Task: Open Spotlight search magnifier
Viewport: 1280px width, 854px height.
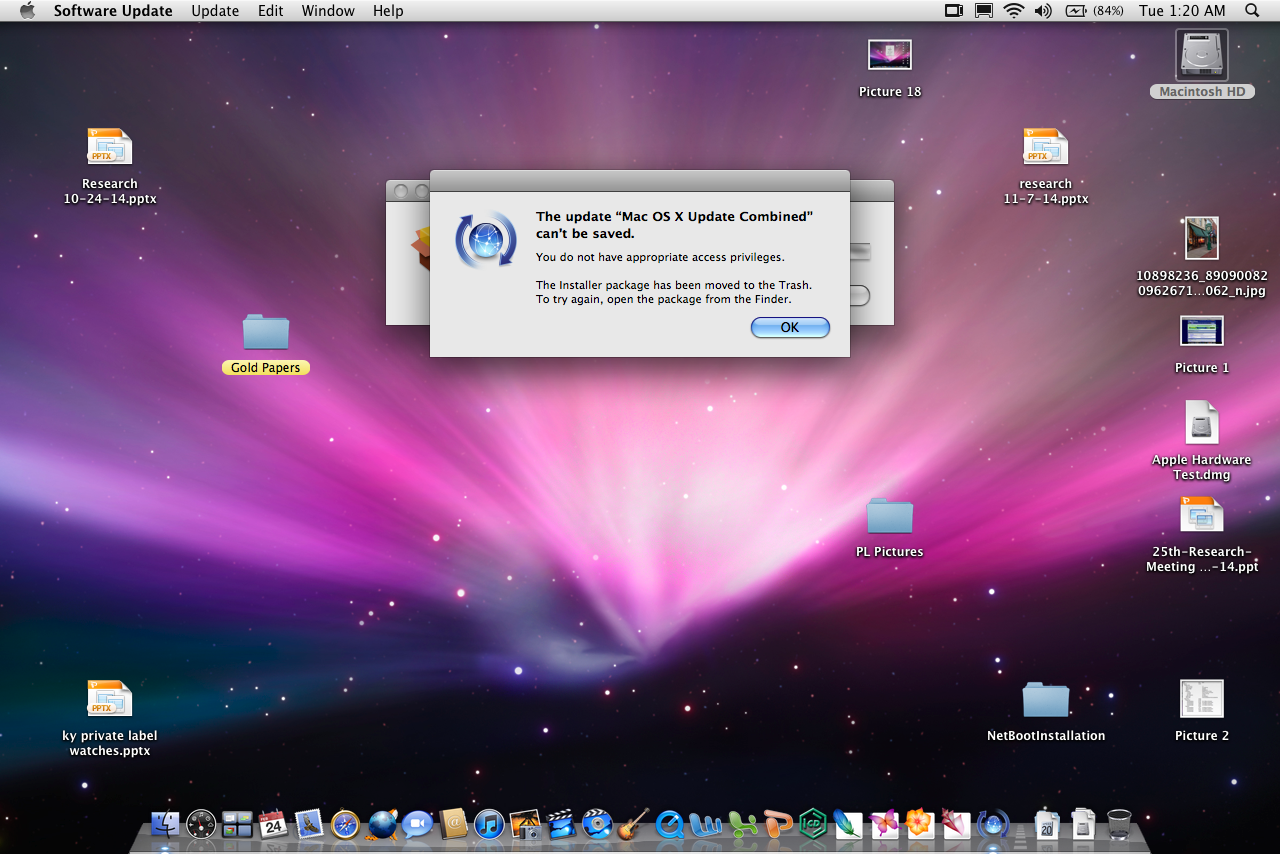Action: coord(1252,11)
